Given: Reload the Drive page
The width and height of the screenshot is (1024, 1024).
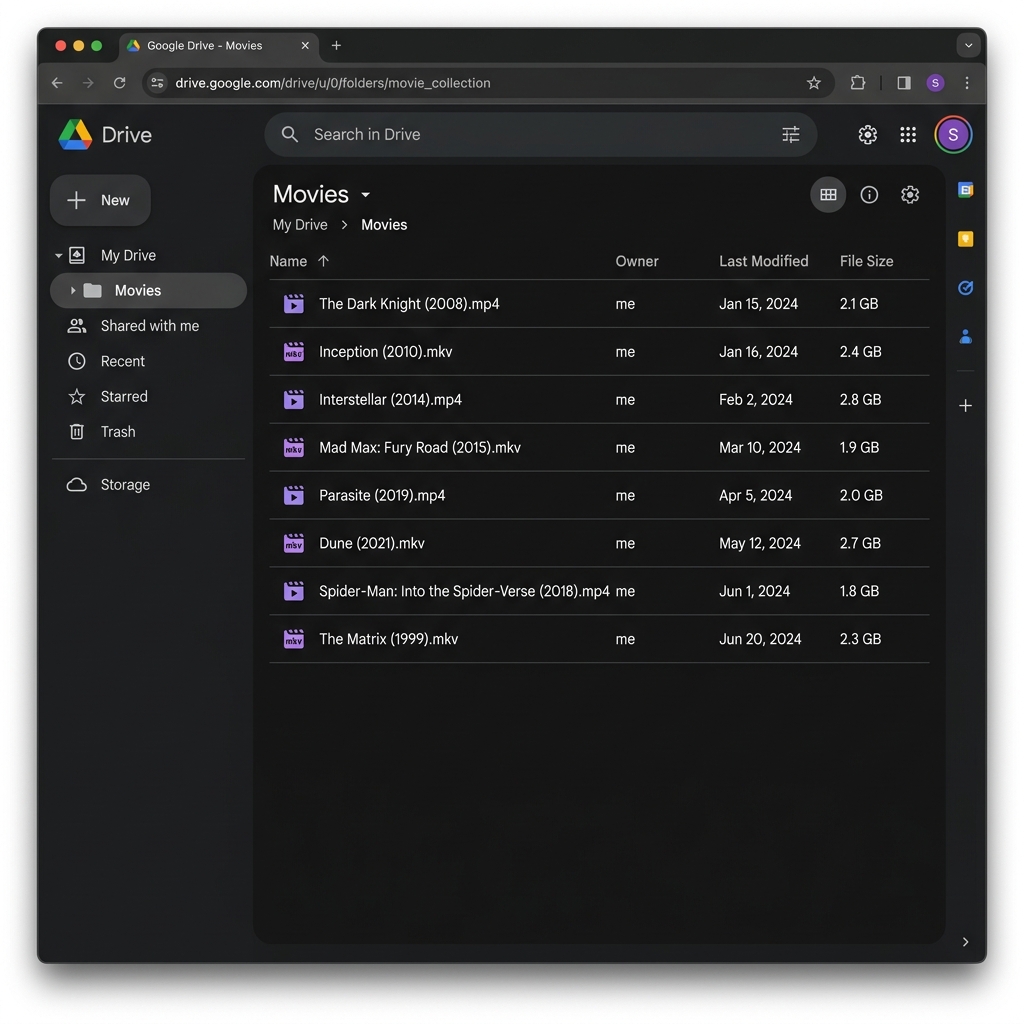Looking at the screenshot, I should click(x=120, y=83).
